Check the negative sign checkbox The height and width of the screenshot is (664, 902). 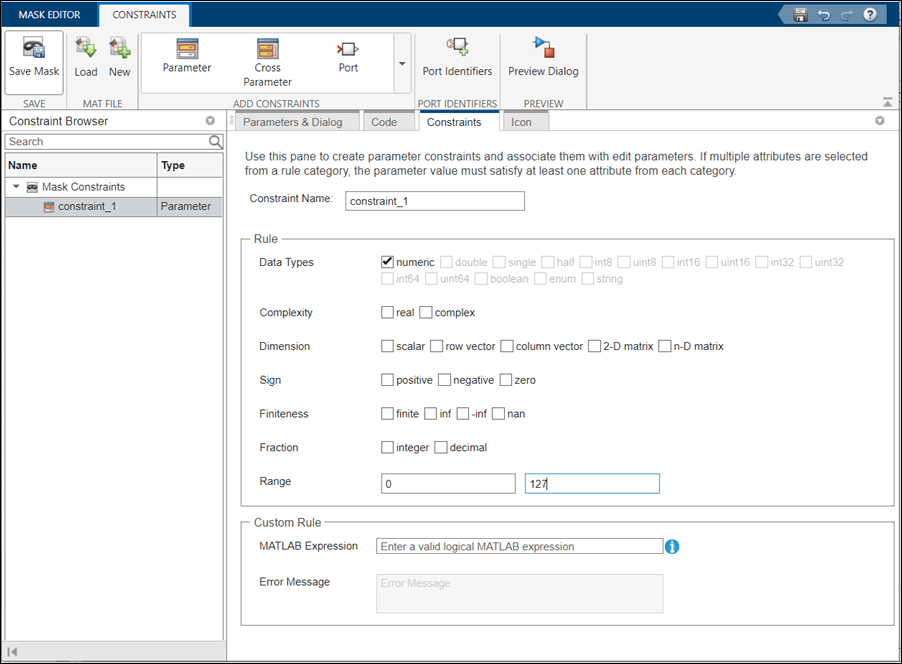(x=444, y=380)
